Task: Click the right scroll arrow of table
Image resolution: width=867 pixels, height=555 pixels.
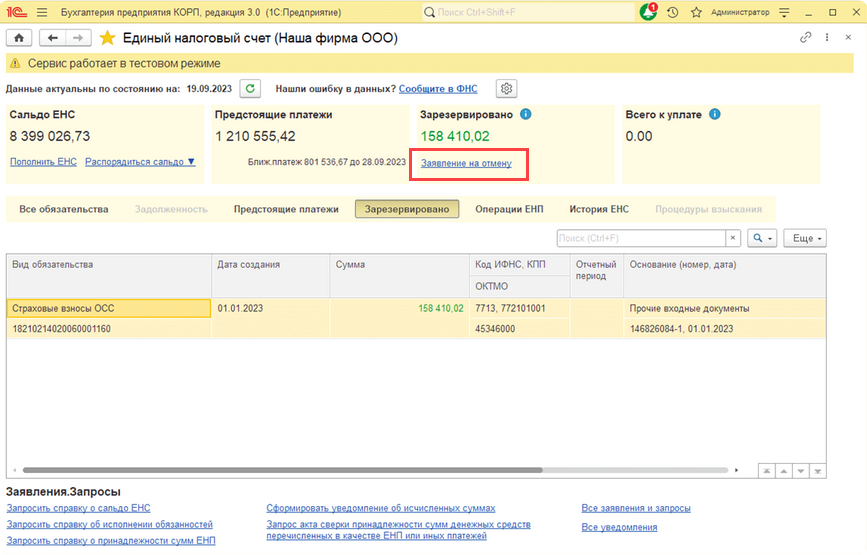Action: [x=737, y=470]
